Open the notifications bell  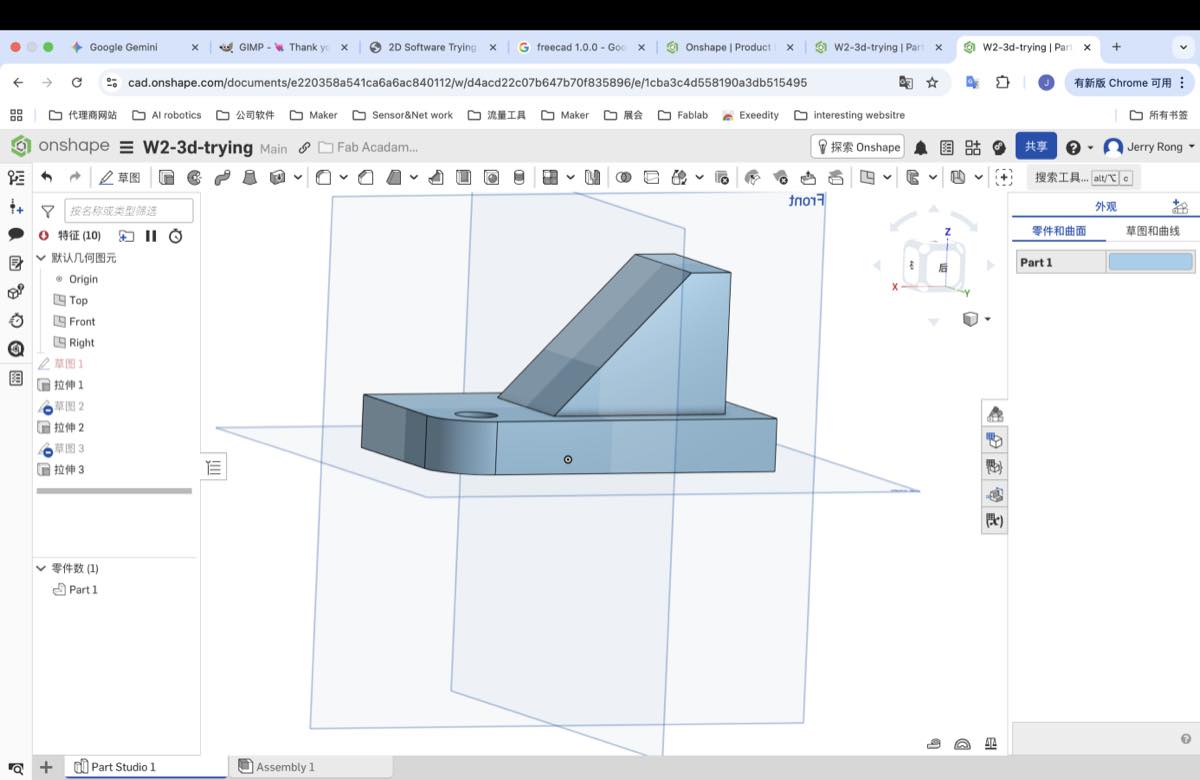[x=920, y=147]
